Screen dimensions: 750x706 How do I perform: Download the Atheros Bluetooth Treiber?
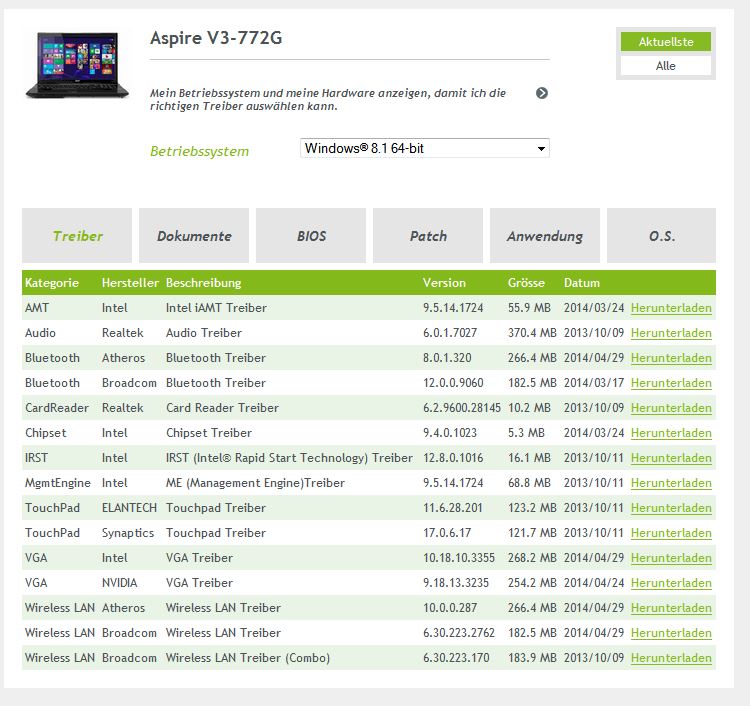[x=671, y=358]
